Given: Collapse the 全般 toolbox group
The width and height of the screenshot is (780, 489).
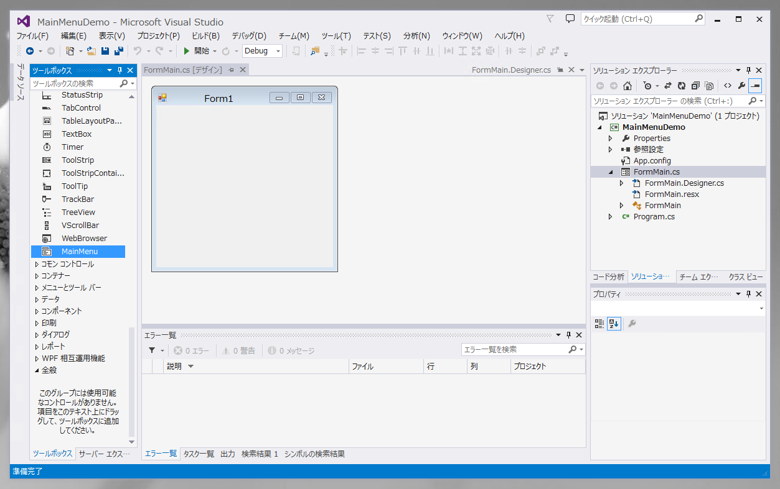Looking at the screenshot, I should pyautogui.click(x=37, y=370).
